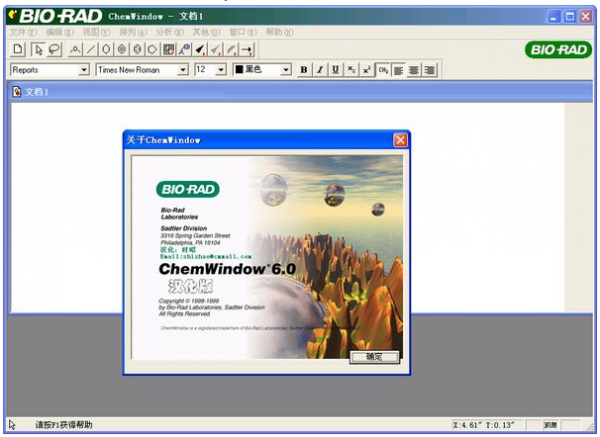
Task: Open the template grid tool
Action: click(168, 49)
